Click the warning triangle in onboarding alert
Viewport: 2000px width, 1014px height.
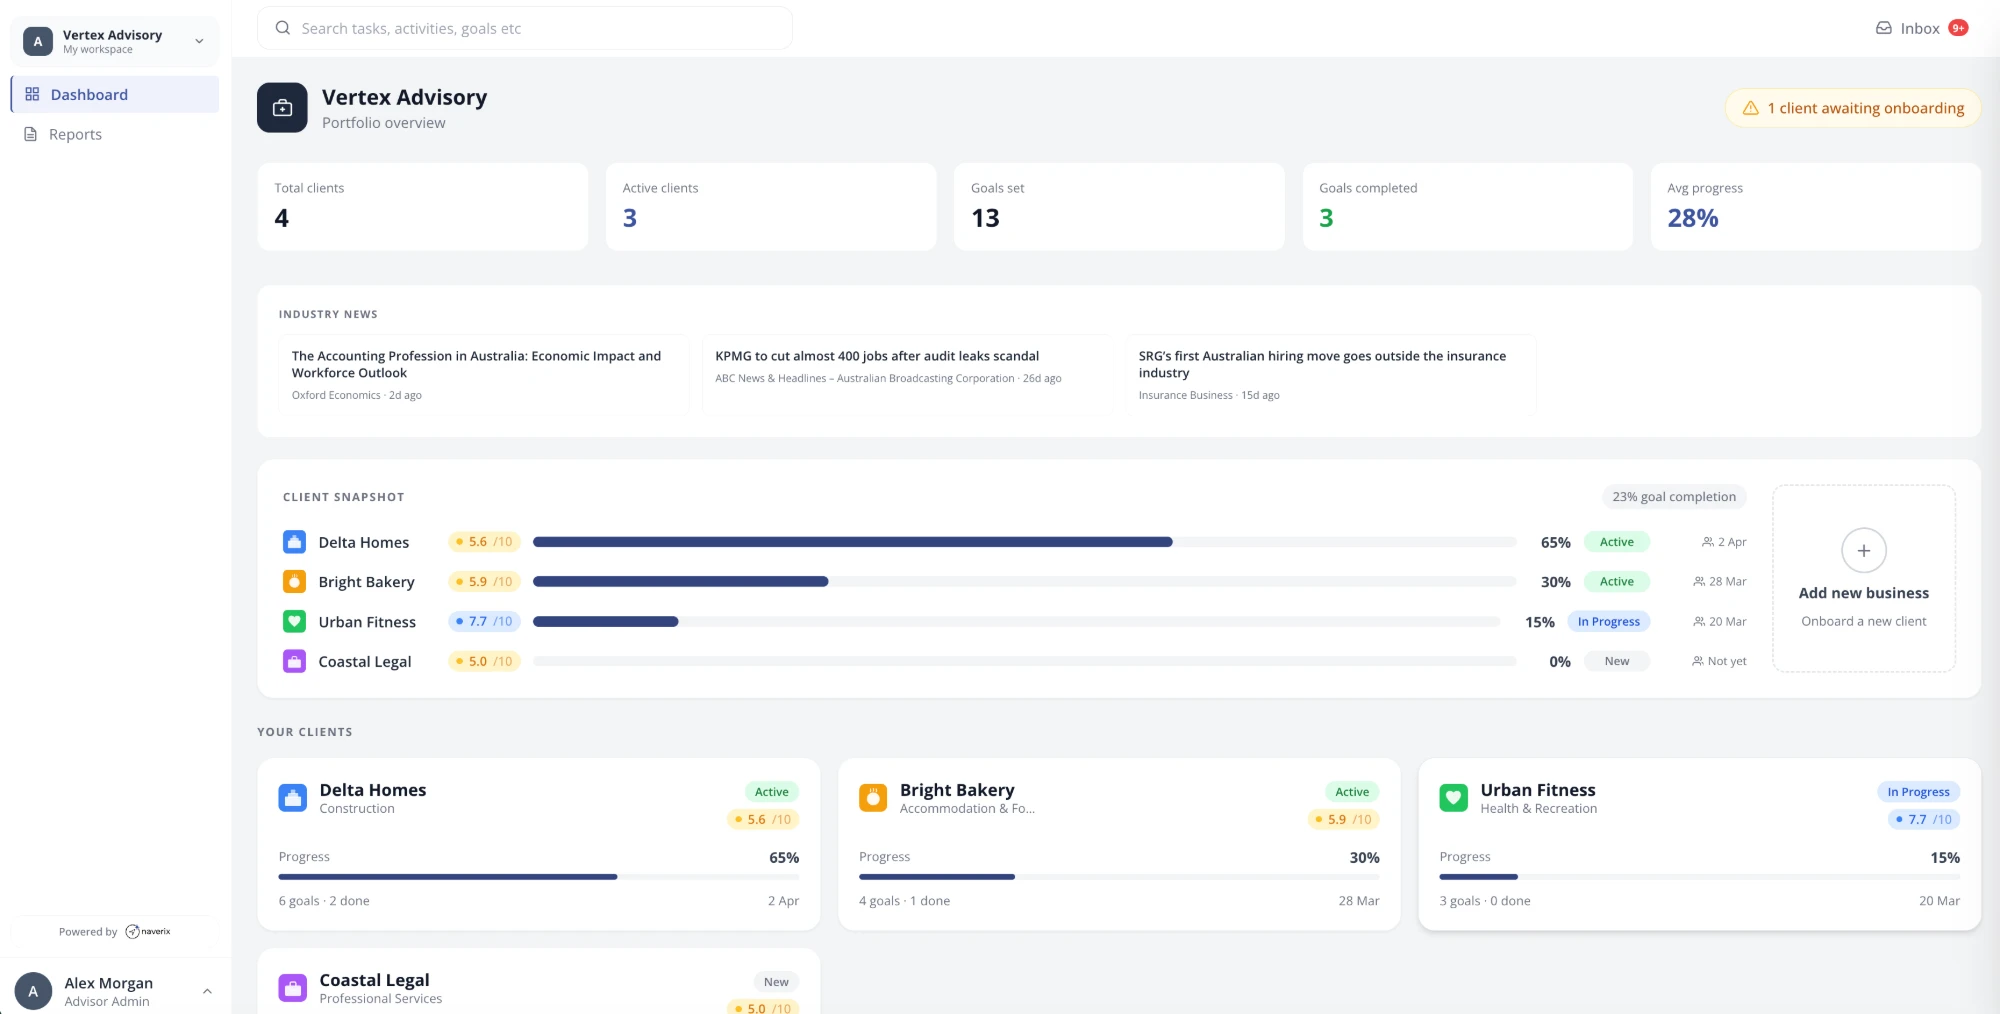pos(1750,108)
